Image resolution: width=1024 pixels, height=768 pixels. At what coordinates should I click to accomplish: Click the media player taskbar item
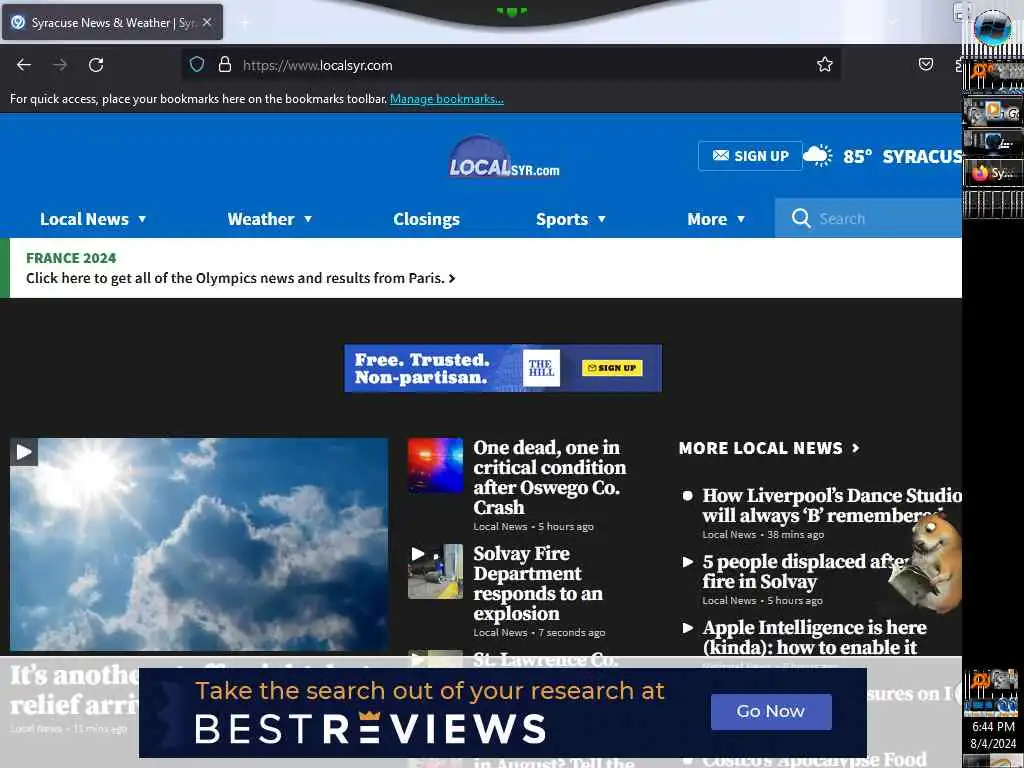point(993,112)
